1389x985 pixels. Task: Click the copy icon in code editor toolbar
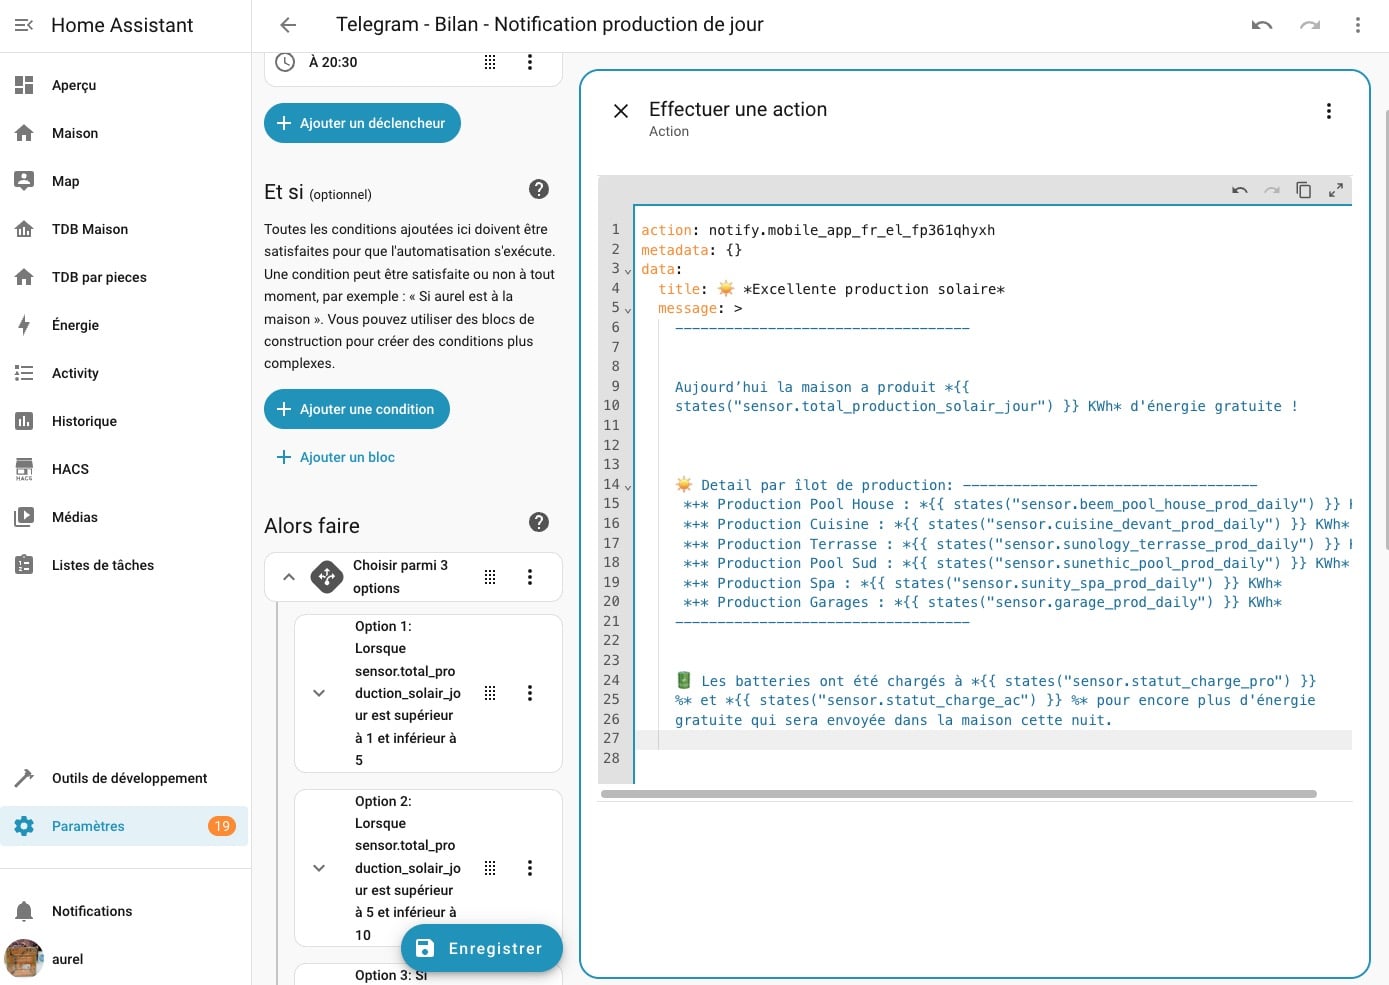pos(1303,190)
